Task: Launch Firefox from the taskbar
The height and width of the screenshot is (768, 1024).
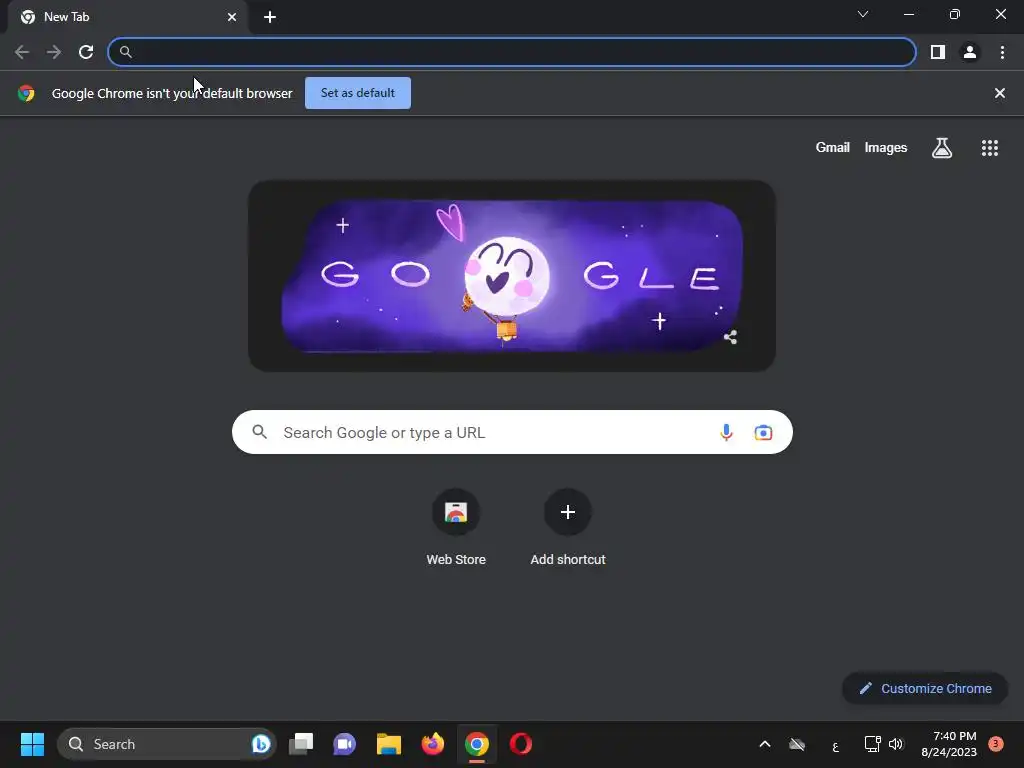Action: pos(432,744)
